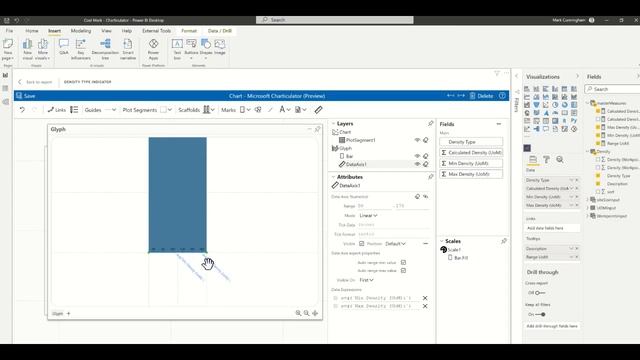Zoom out on Glyph canvas
The width and height of the screenshot is (640, 360).
(307, 313)
